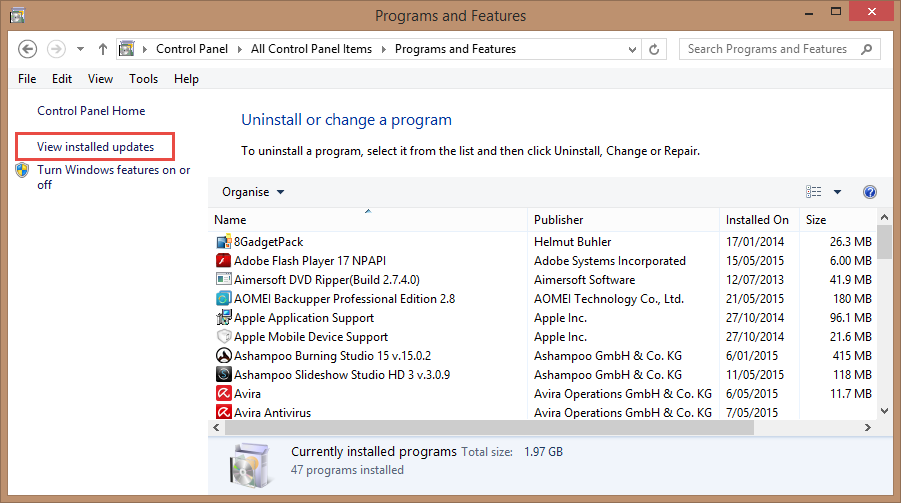Viewport: 901px width, 503px height.
Task: Open the View menu
Action: (100, 79)
